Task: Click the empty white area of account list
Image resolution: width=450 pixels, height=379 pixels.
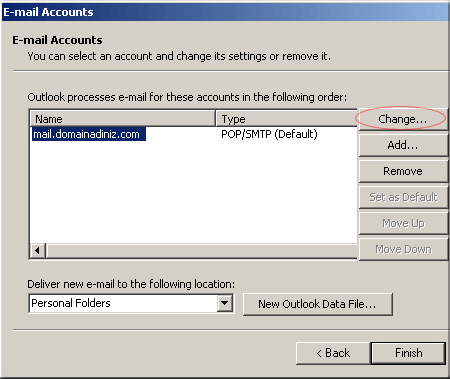Action: point(193,192)
